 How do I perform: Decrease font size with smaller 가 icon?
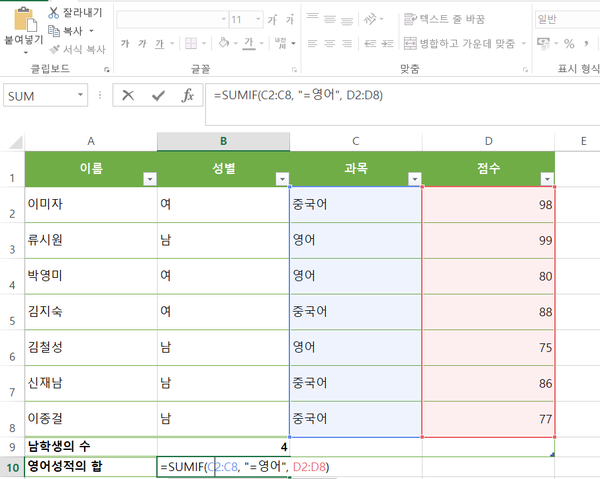pyautogui.click(x=290, y=20)
